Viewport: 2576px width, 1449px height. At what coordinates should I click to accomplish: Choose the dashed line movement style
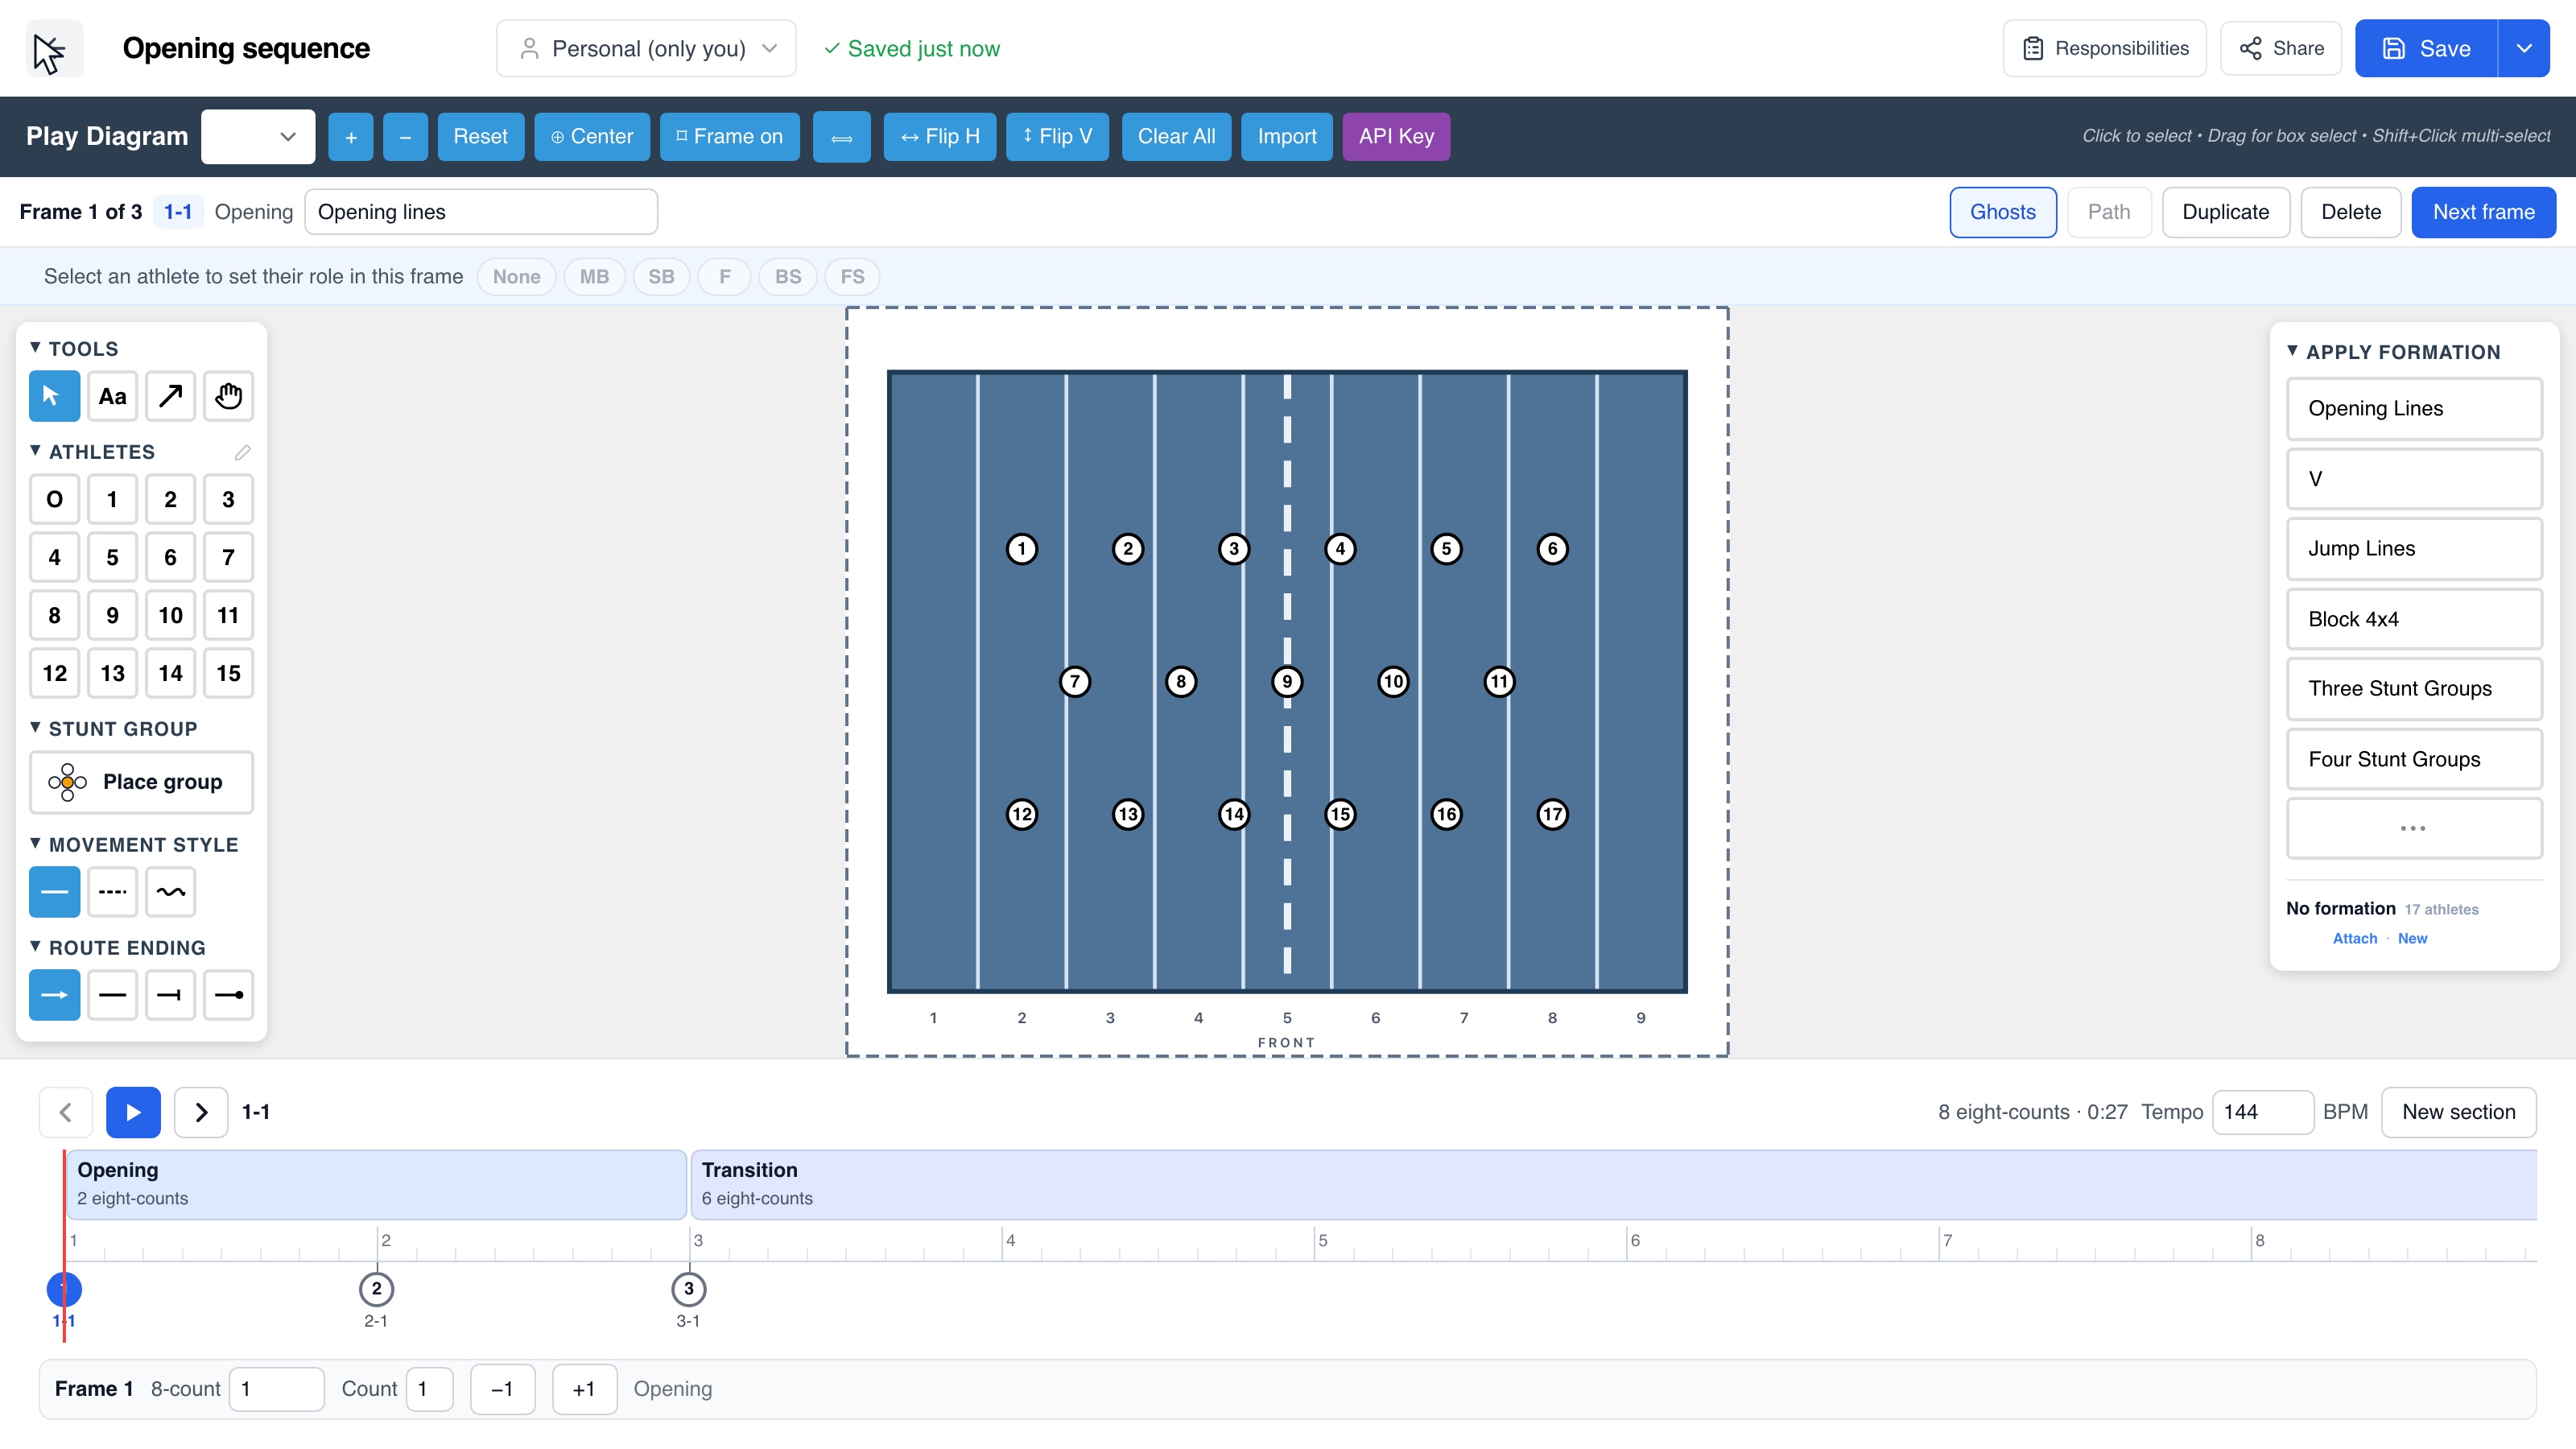112,891
